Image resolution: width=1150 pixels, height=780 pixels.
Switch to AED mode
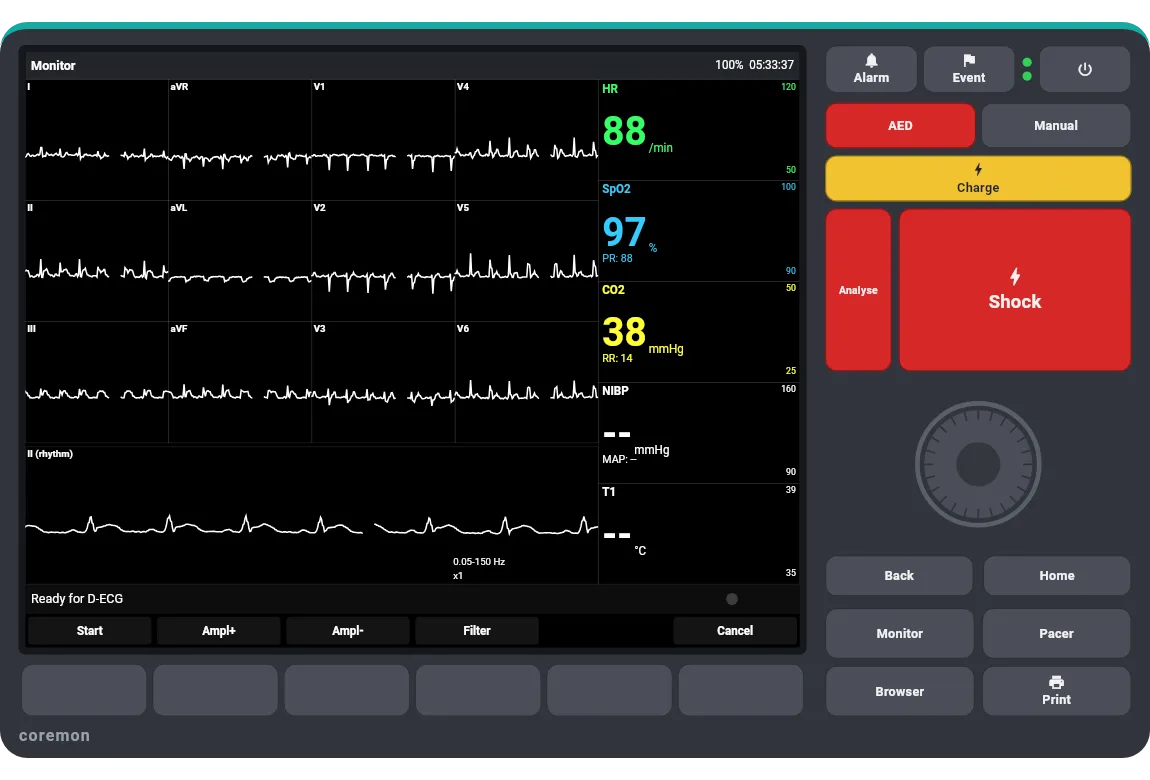pyautogui.click(x=900, y=125)
